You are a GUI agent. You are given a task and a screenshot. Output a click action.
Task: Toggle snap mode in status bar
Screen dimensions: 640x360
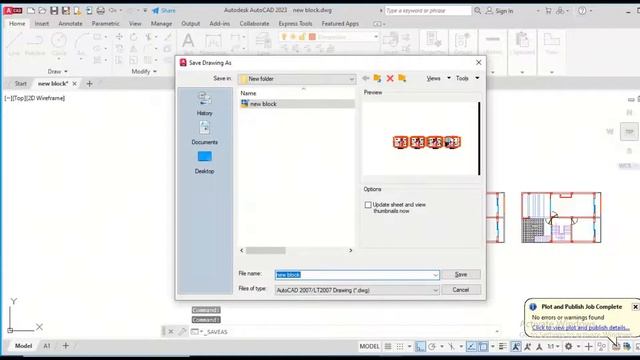400,347
